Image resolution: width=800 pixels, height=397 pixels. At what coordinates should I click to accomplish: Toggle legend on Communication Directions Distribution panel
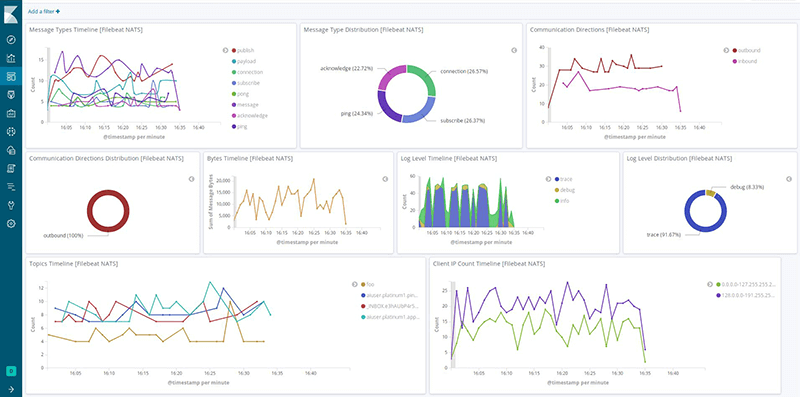tap(191, 179)
